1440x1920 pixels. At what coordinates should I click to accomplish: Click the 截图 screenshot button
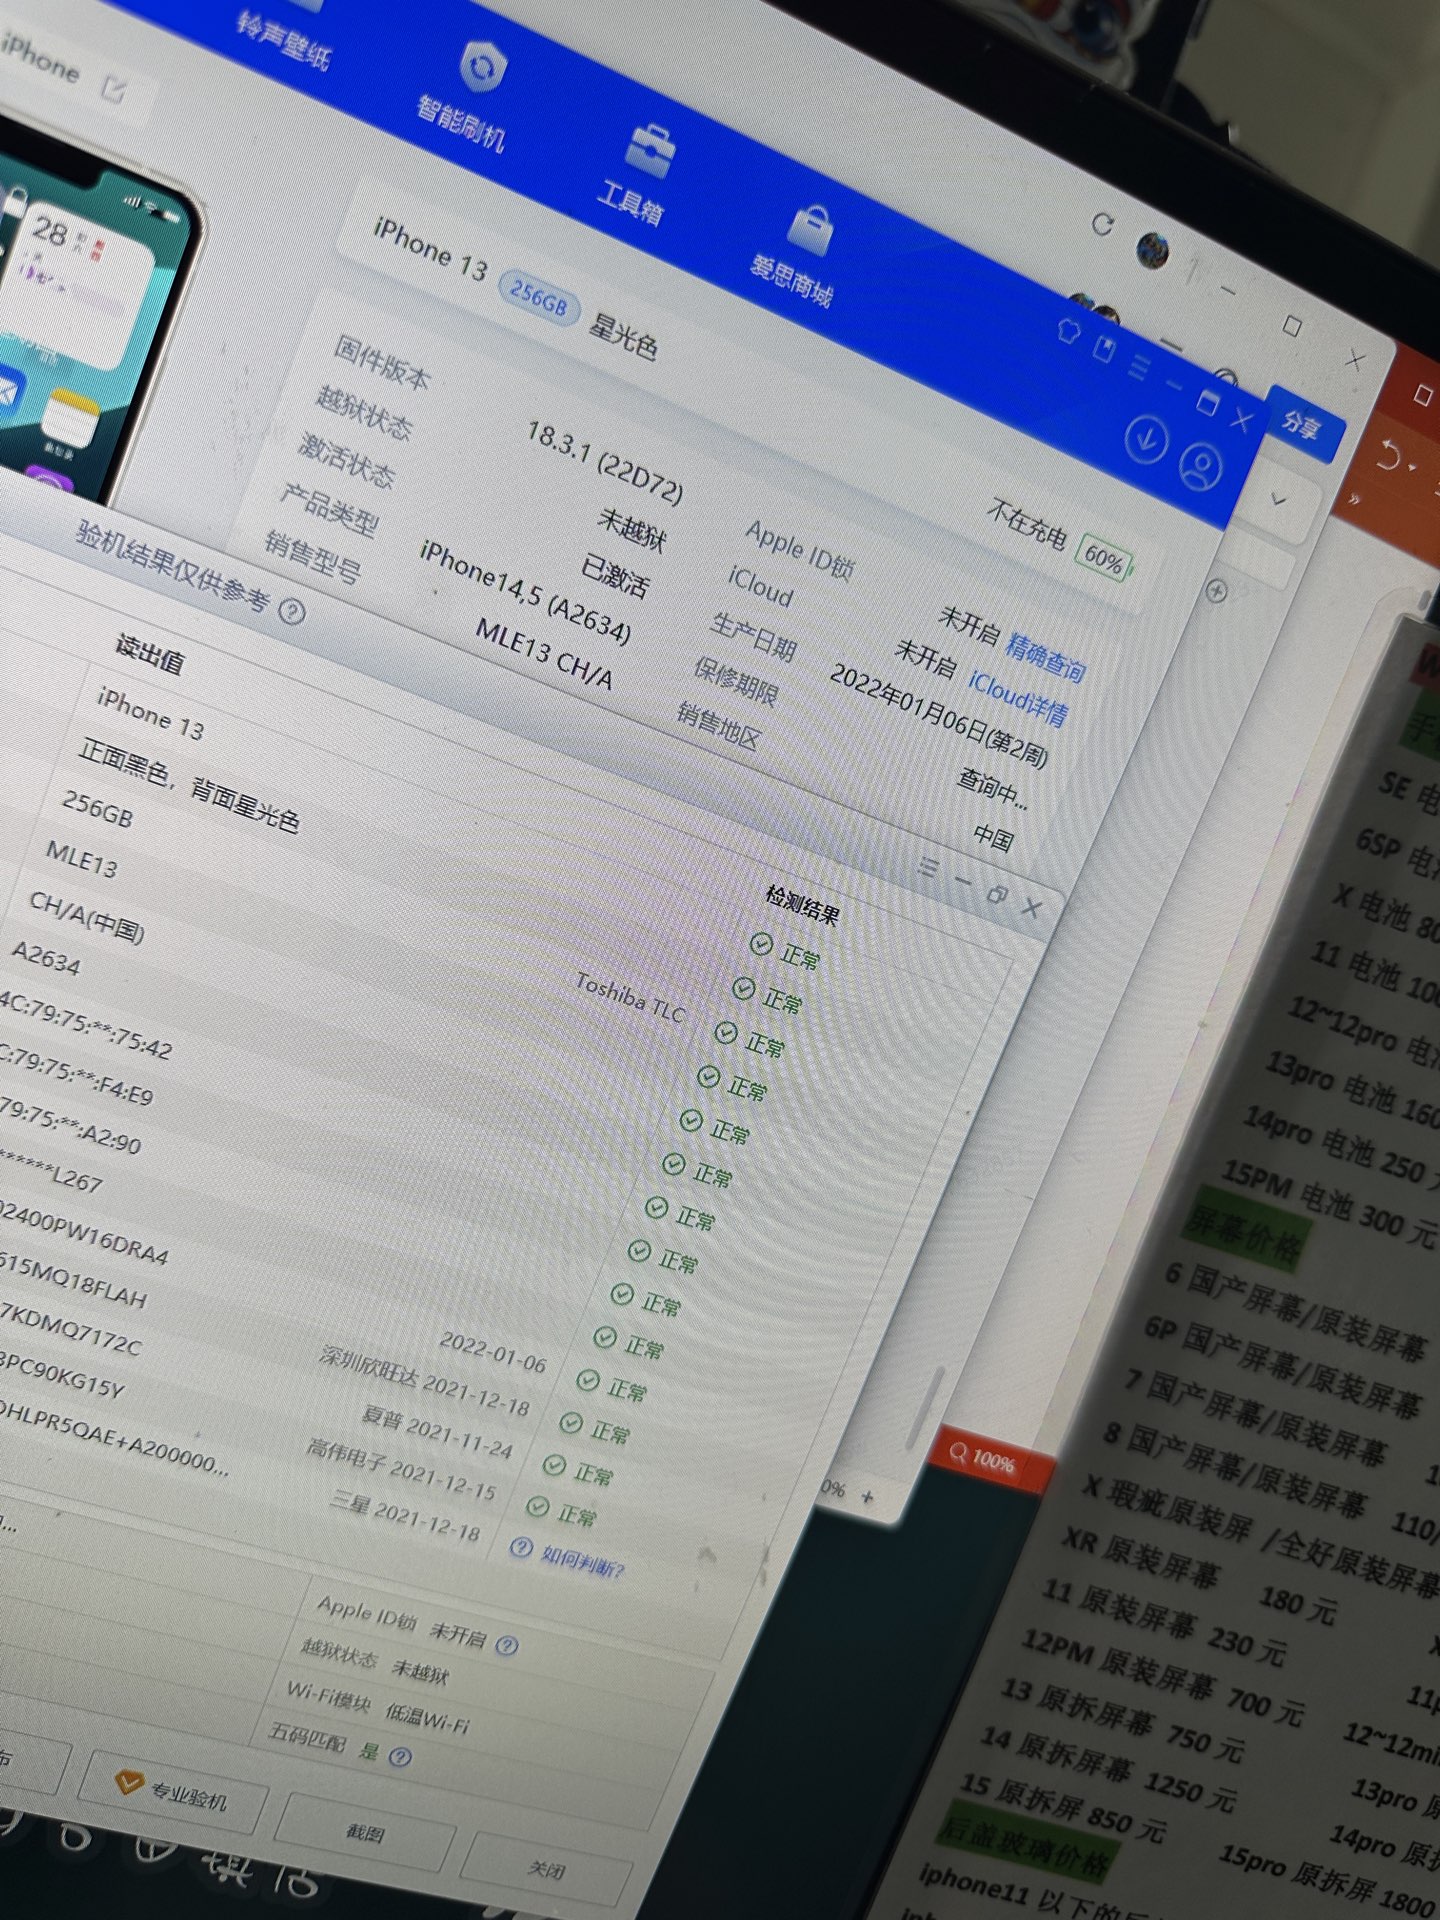366,1833
